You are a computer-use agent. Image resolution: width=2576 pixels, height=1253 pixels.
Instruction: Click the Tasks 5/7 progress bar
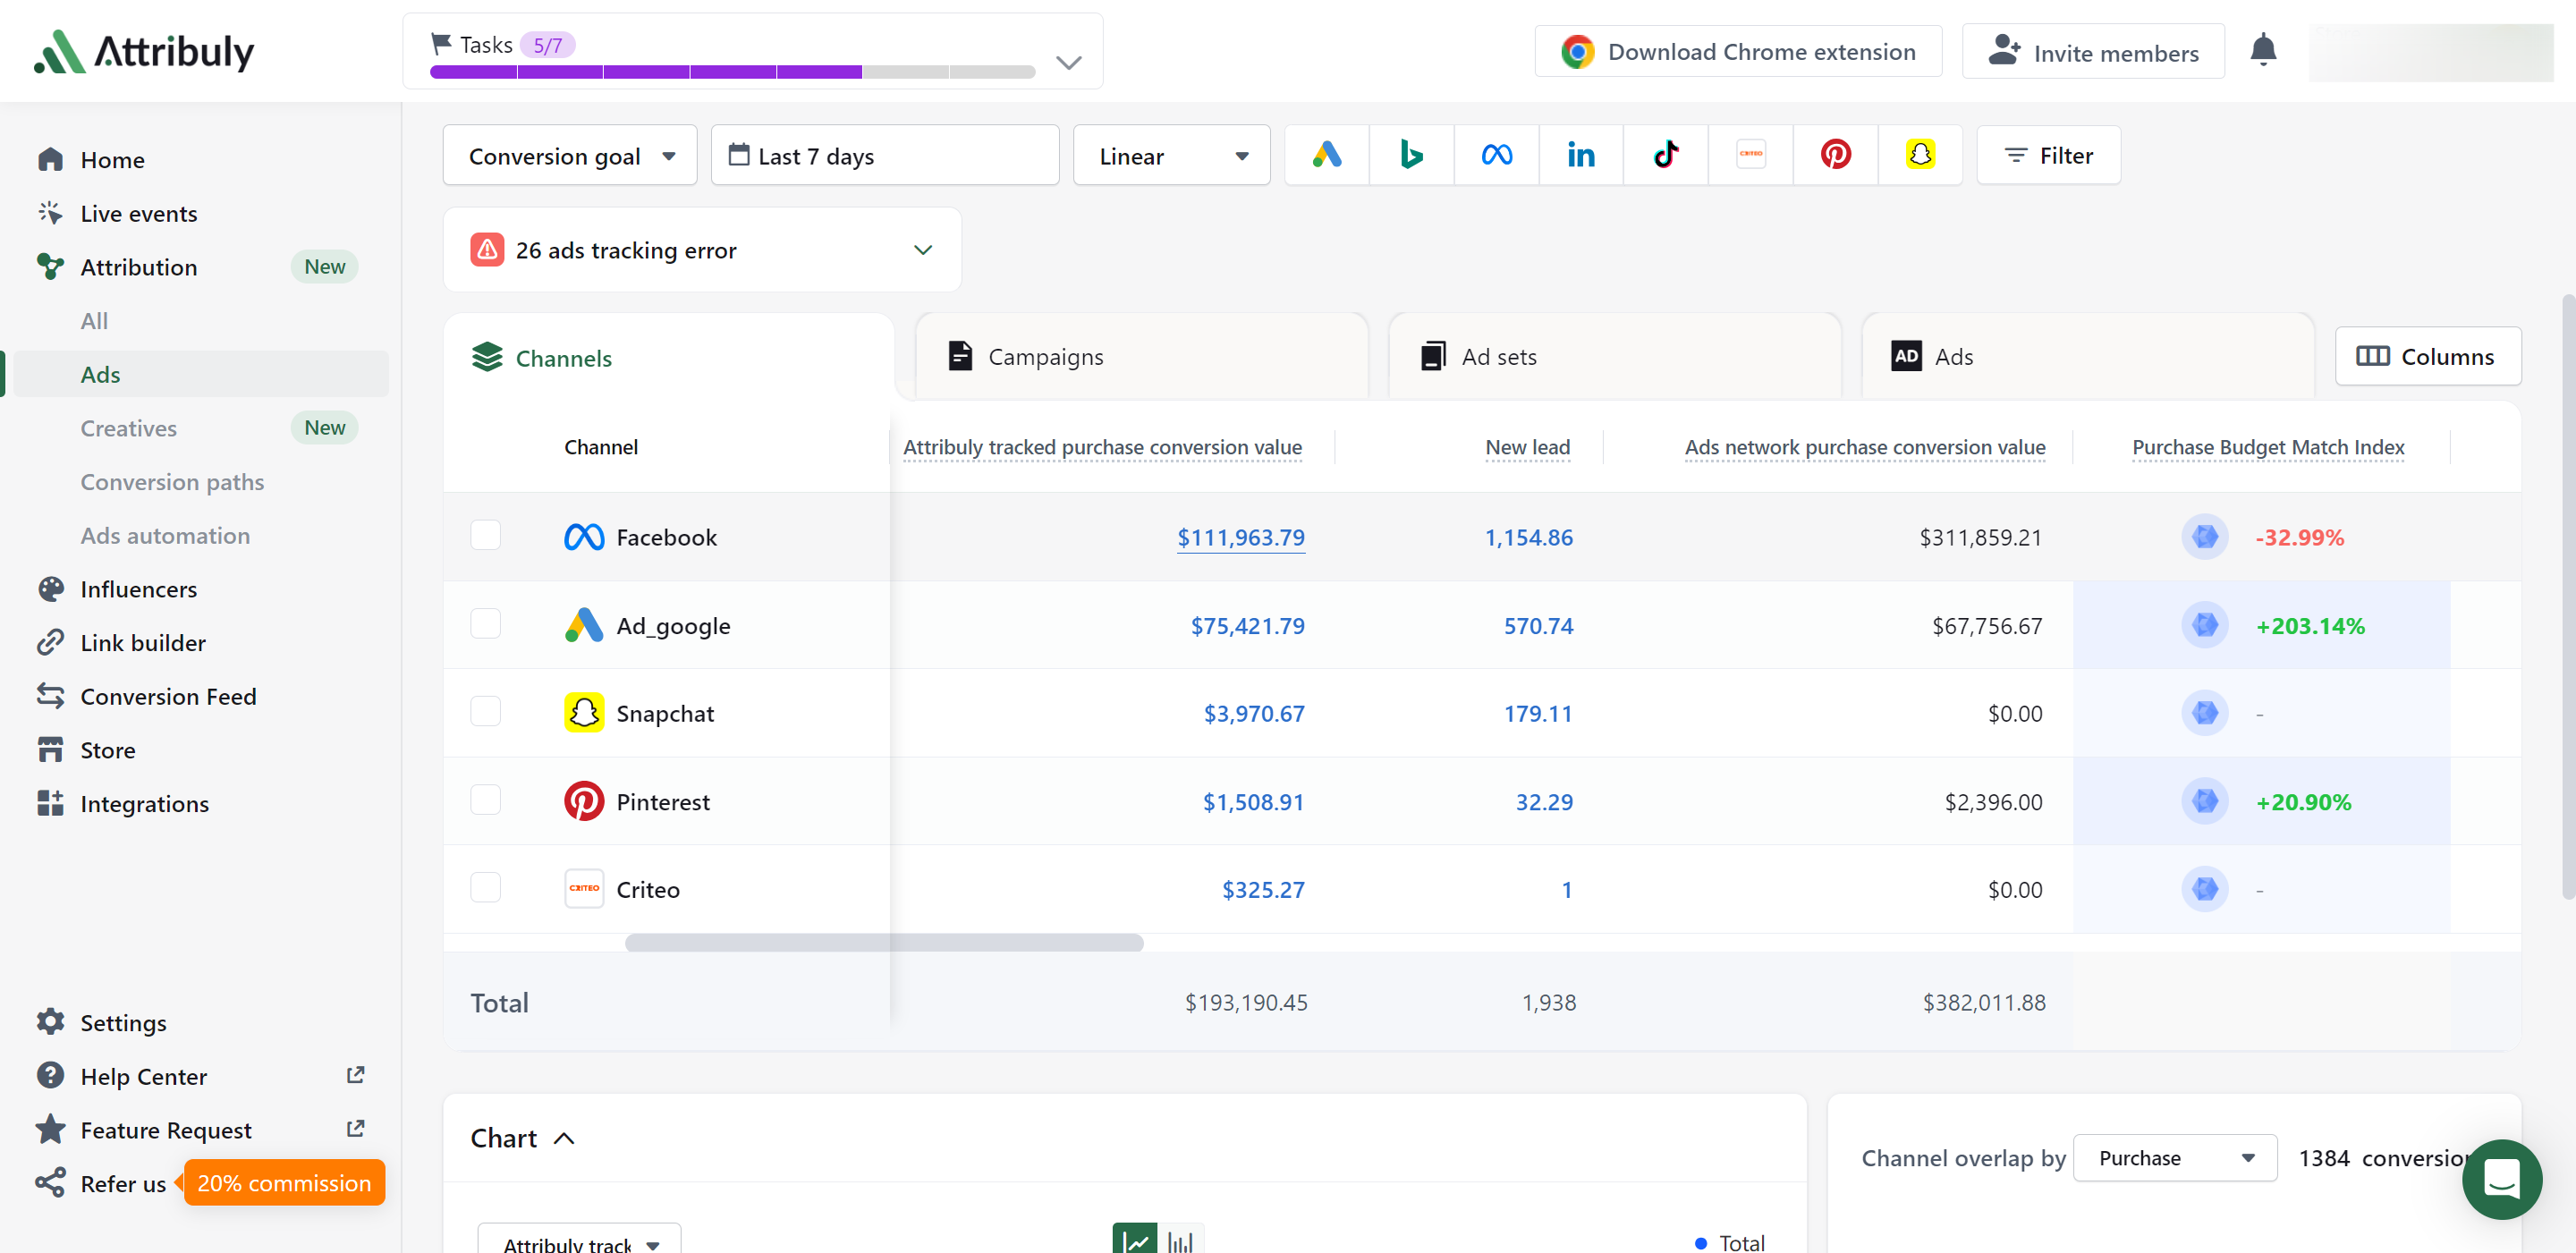point(732,72)
